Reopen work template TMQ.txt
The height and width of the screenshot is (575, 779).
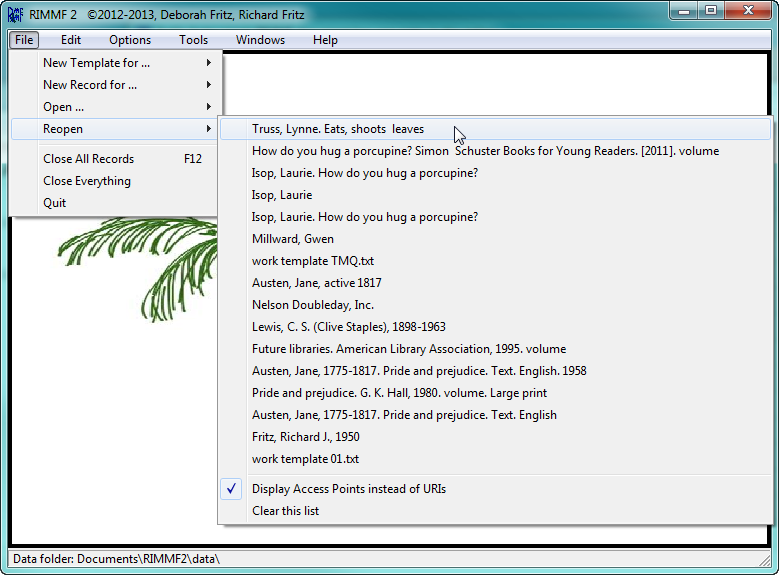coord(495,261)
